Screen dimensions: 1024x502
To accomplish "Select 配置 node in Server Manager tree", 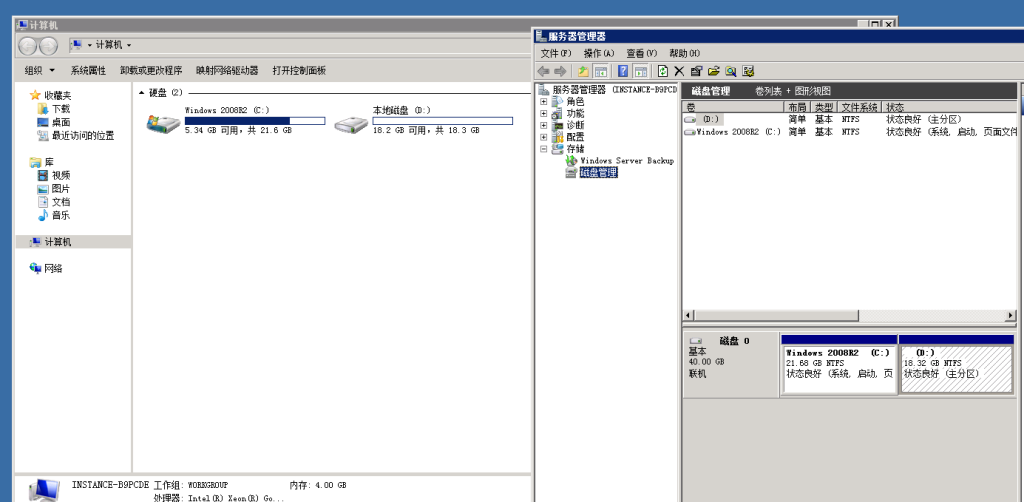I will pyautogui.click(x=575, y=137).
